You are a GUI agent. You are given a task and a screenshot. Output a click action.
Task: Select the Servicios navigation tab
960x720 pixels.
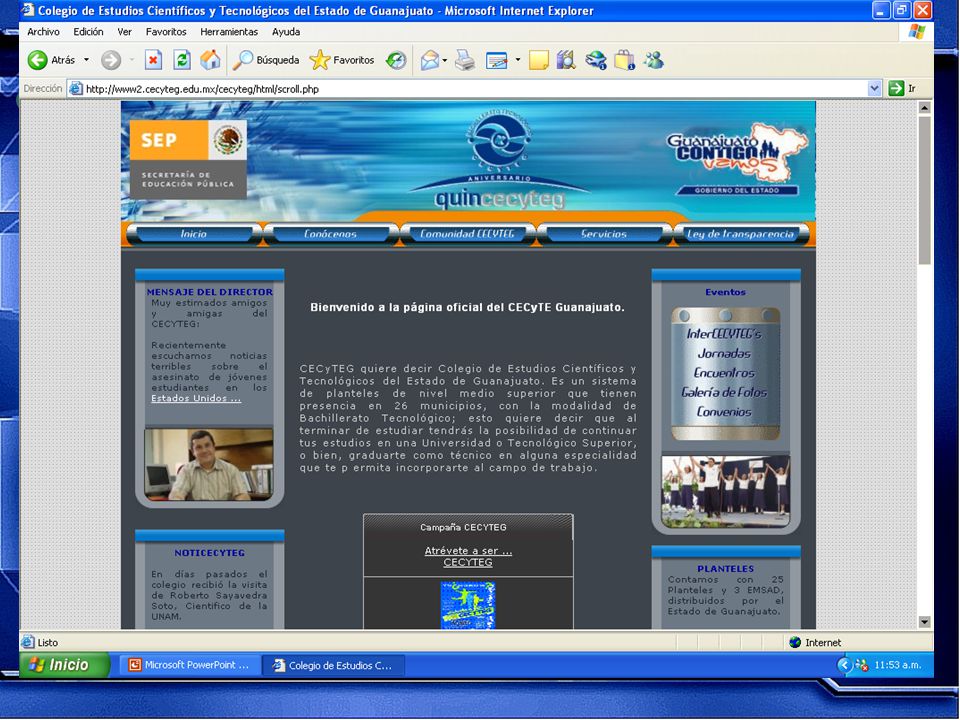604,234
